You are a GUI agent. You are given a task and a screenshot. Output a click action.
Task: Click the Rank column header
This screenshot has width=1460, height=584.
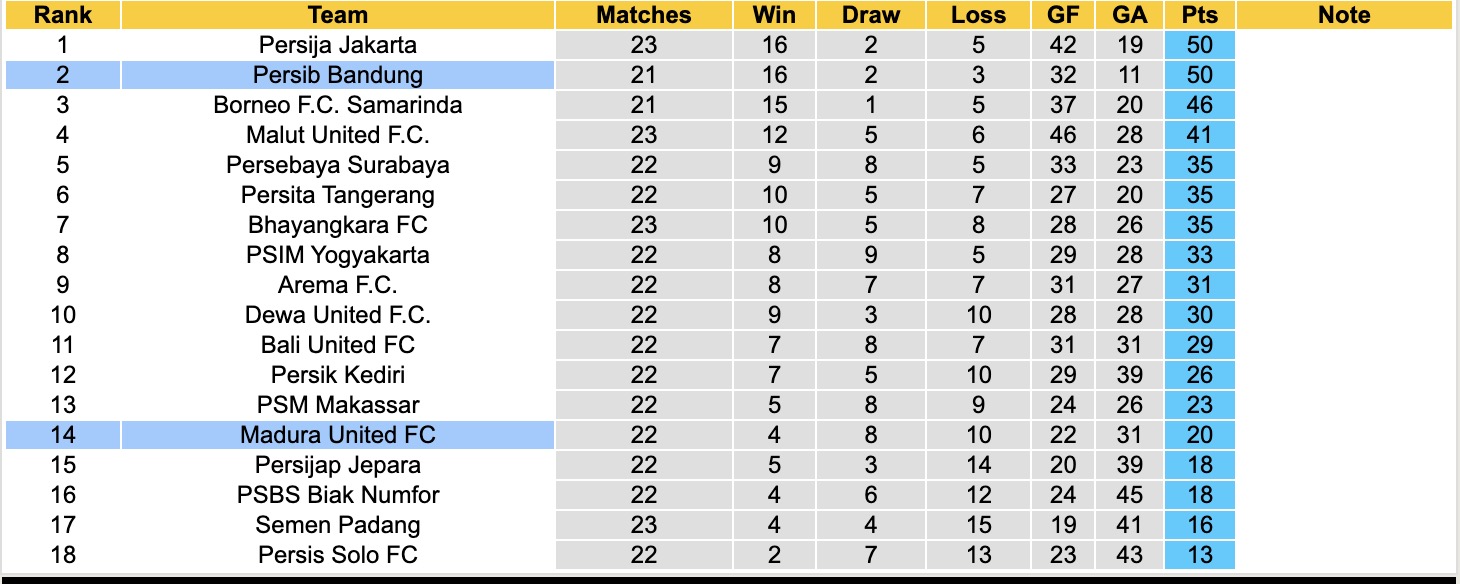[x=62, y=15]
